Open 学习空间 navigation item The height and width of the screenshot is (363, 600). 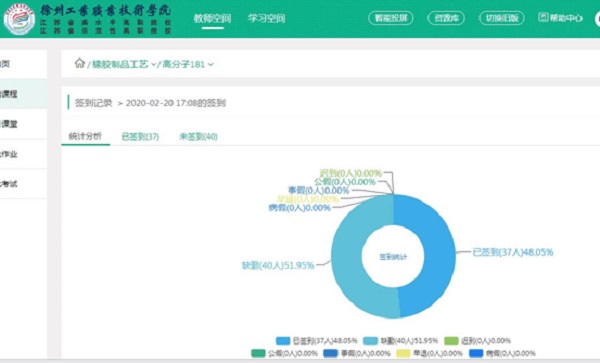pos(266,18)
